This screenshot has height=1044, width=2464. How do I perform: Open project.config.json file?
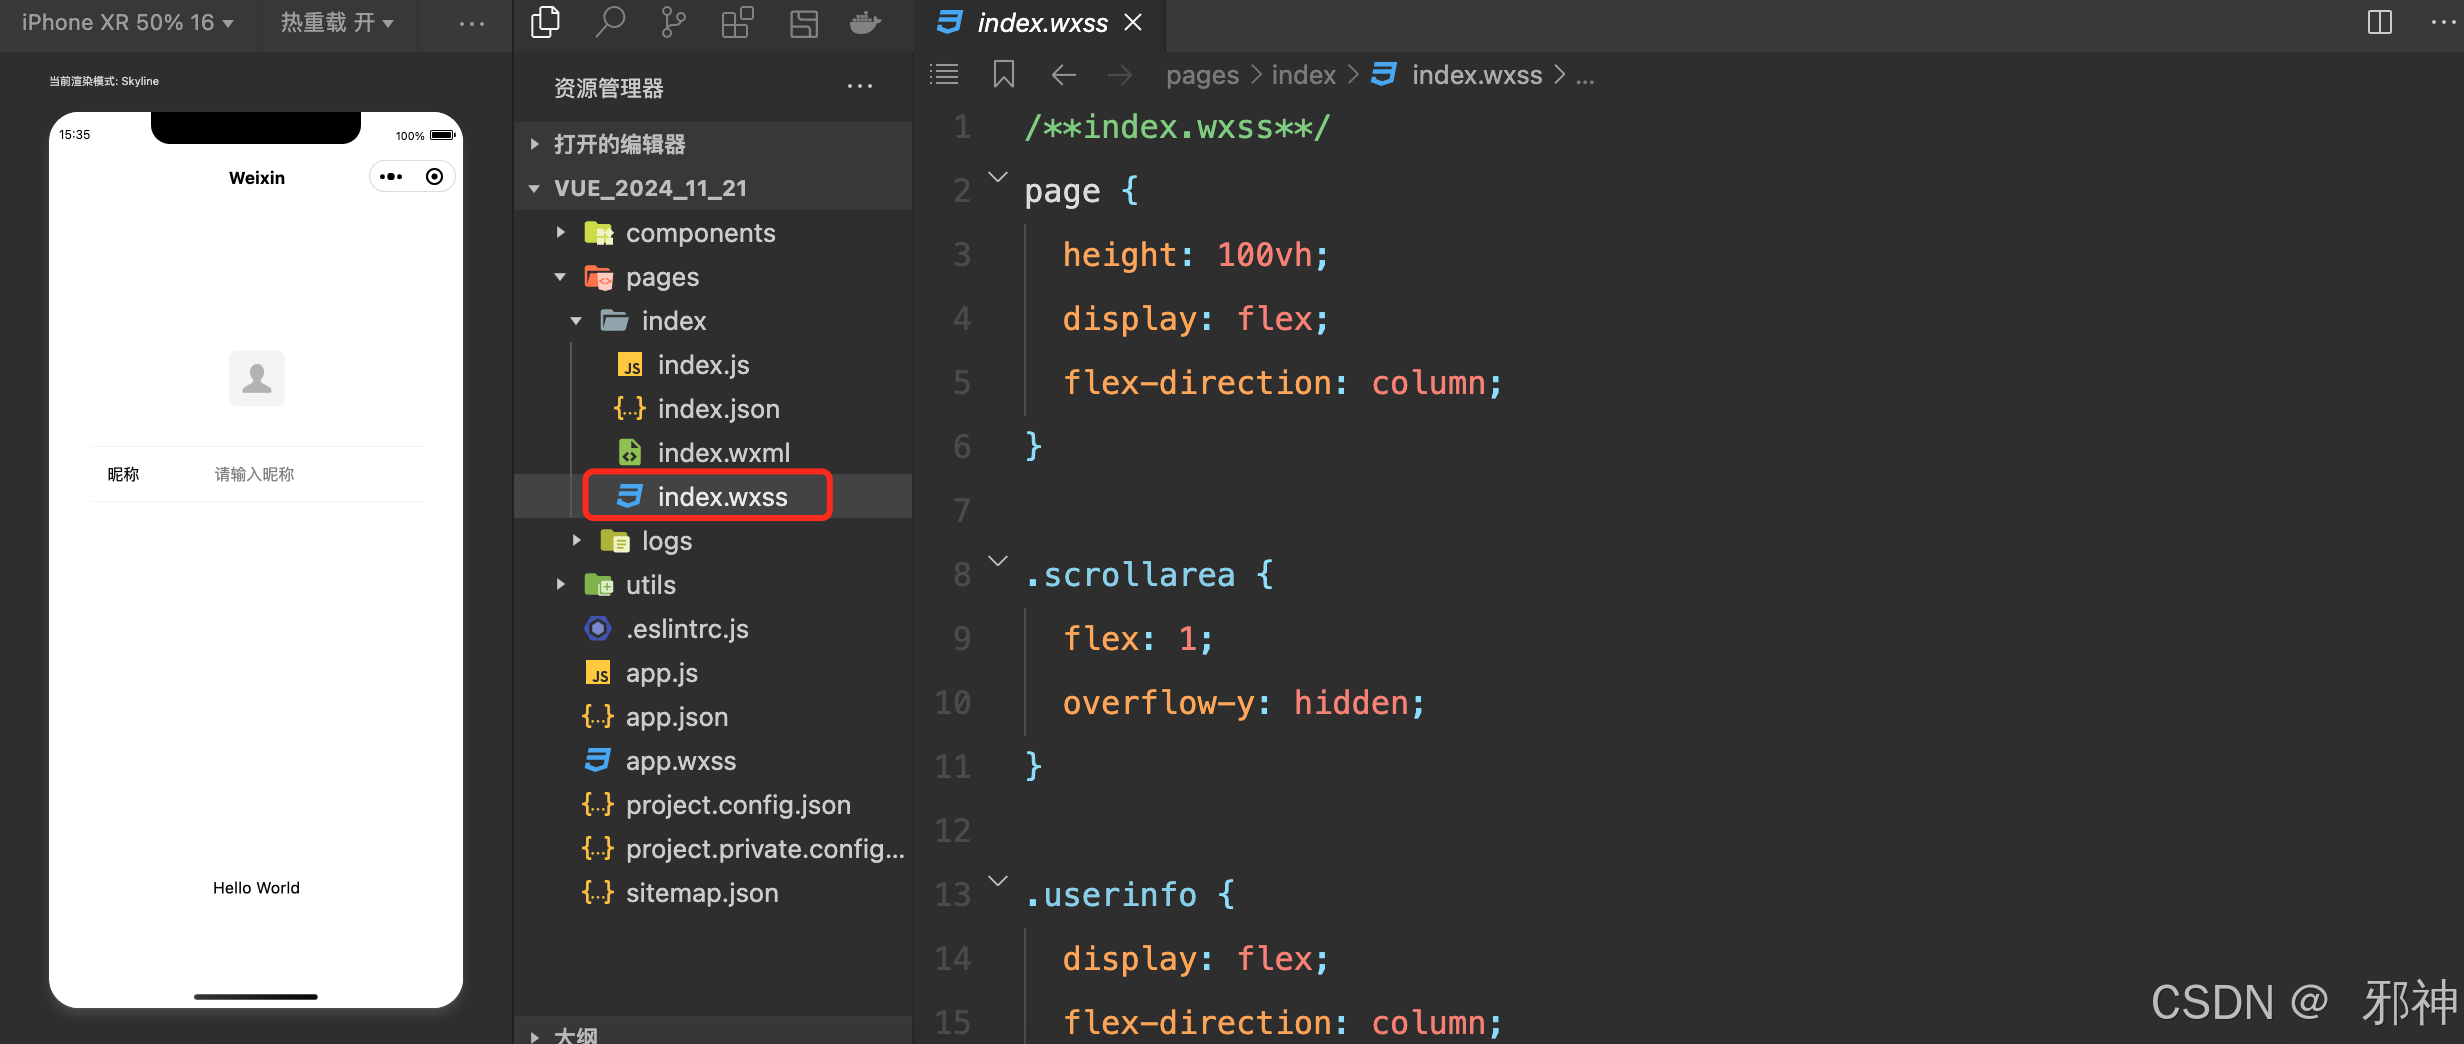713,804
